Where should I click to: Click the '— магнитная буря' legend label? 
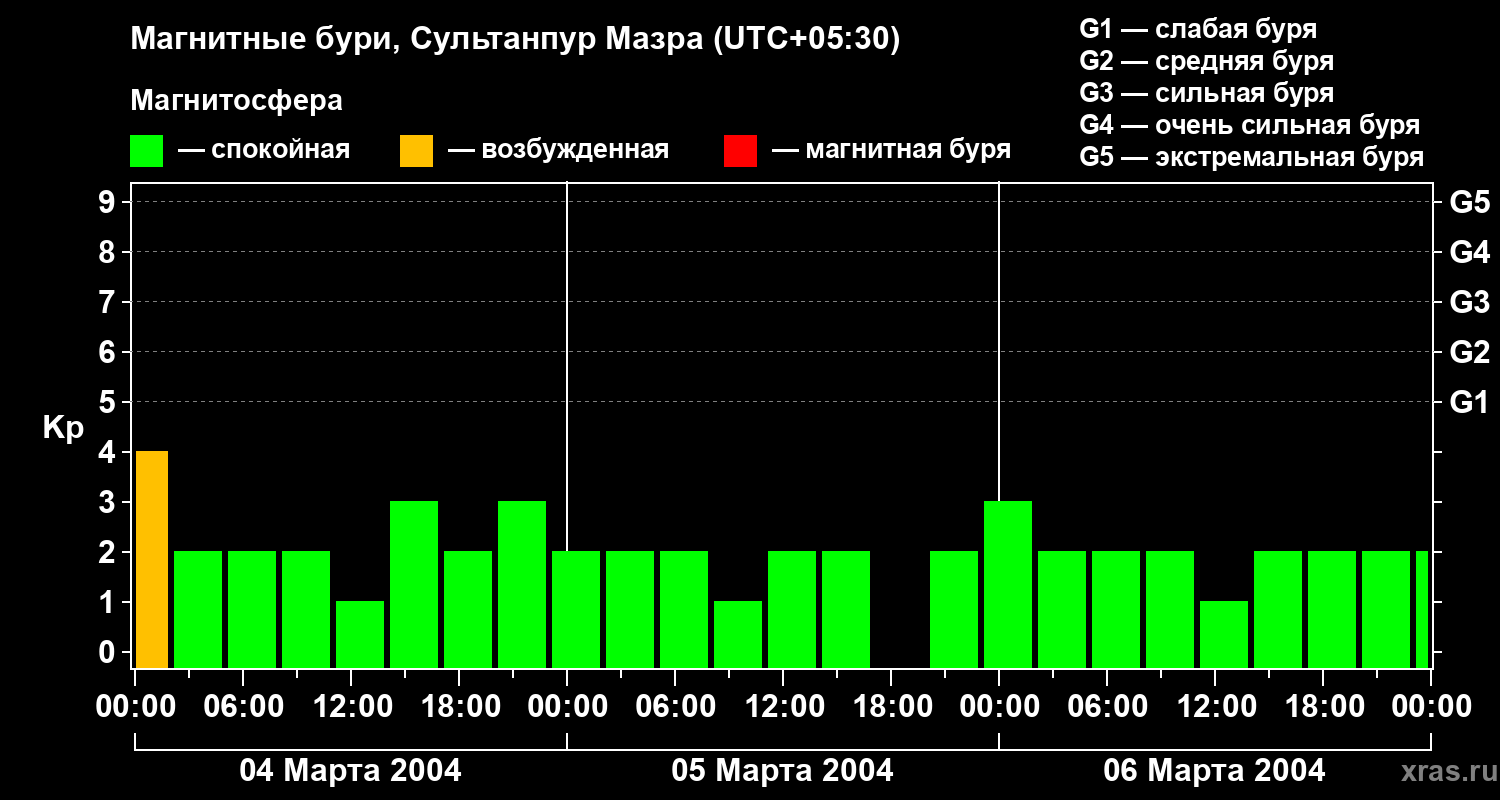coord(891,151)
